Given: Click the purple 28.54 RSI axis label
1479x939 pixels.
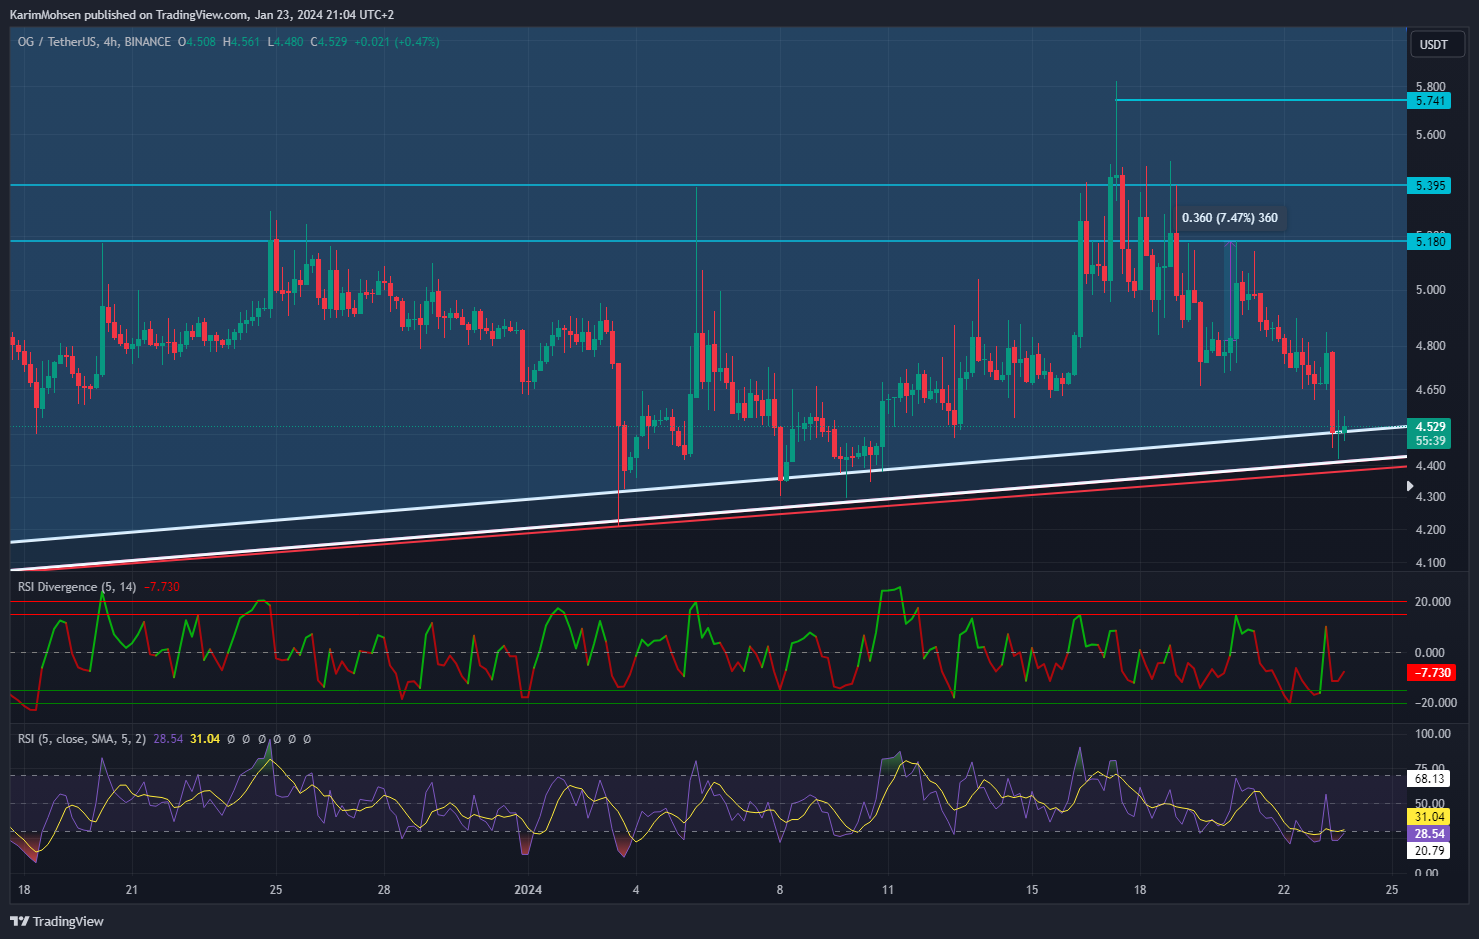Looking at the screenshot, I should (1429, 834).
